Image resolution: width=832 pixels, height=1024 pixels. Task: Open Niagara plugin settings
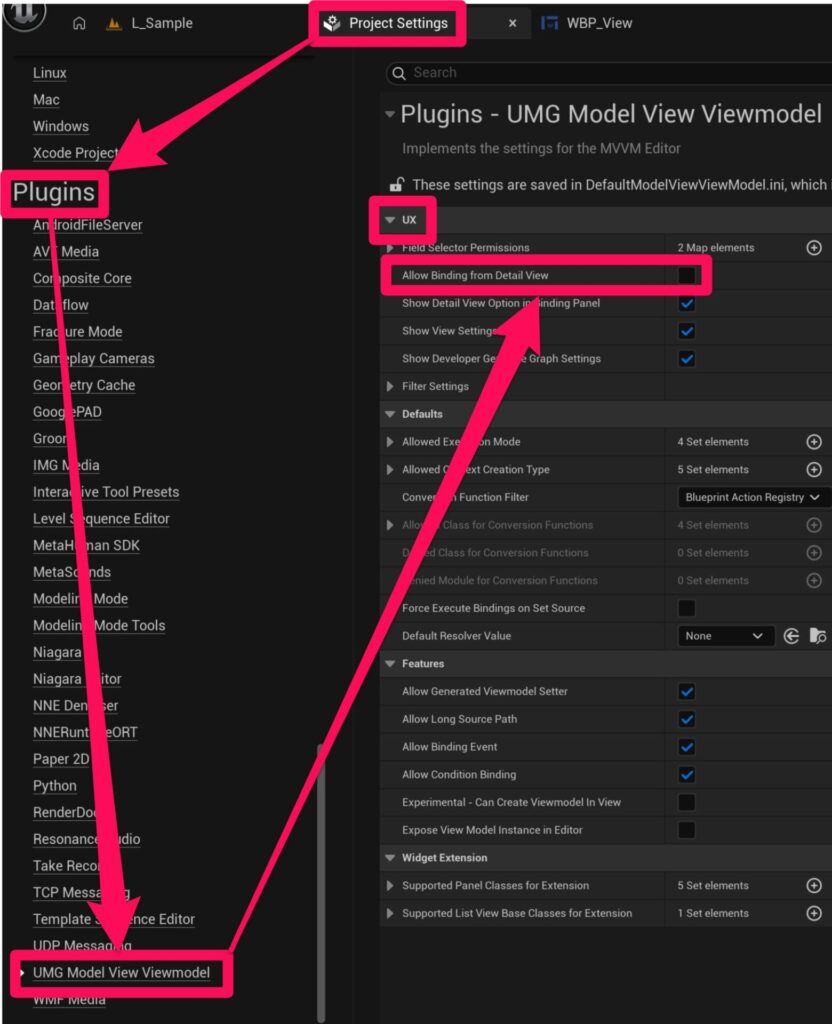pos(57,652)
